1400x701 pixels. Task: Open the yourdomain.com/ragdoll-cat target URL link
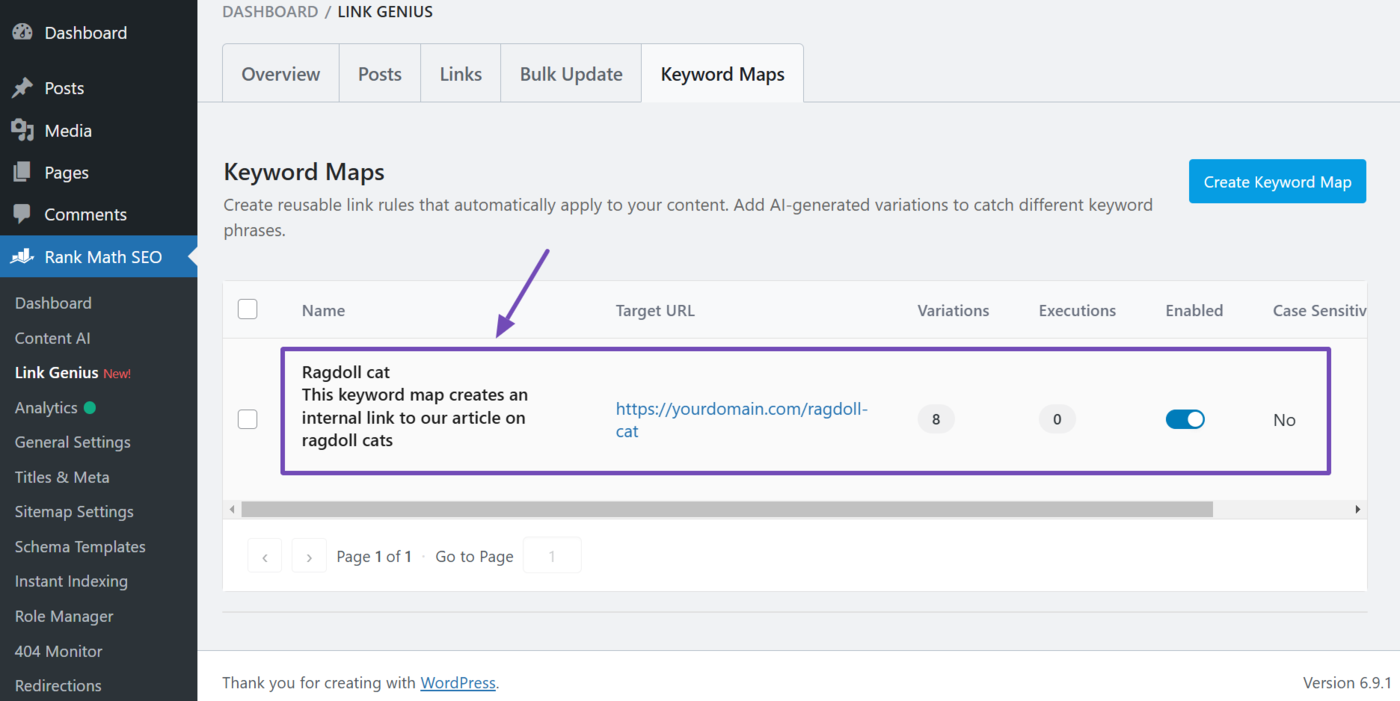click(x=742, y=420)
